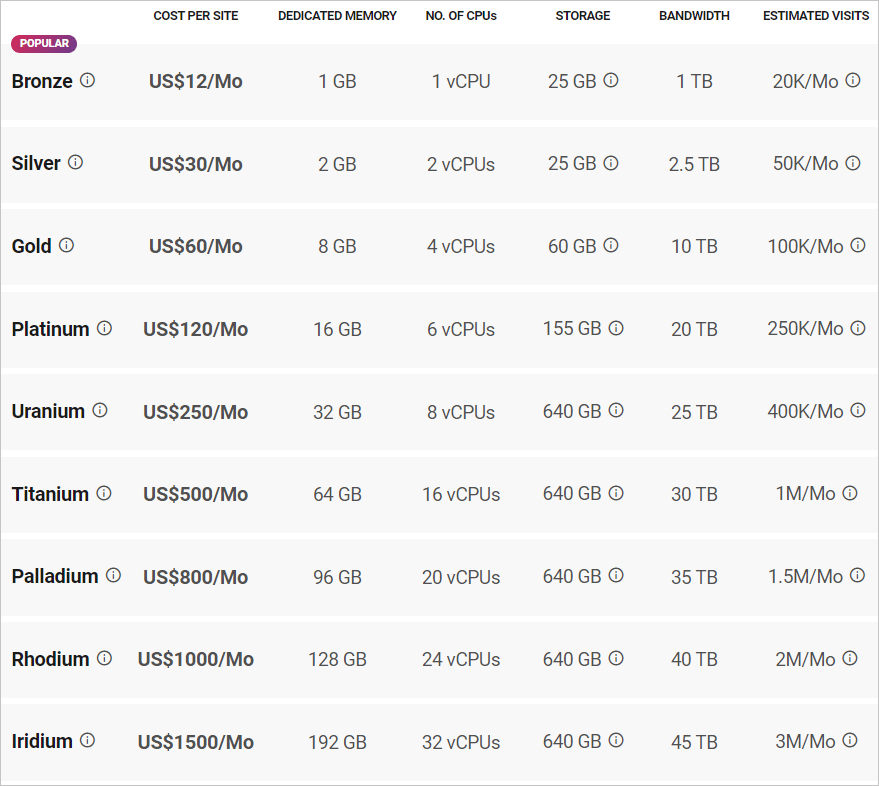879x786 pixels.
Task: Click info icon next to Bronze 25 GB storage
Action: tap(611, 80)
